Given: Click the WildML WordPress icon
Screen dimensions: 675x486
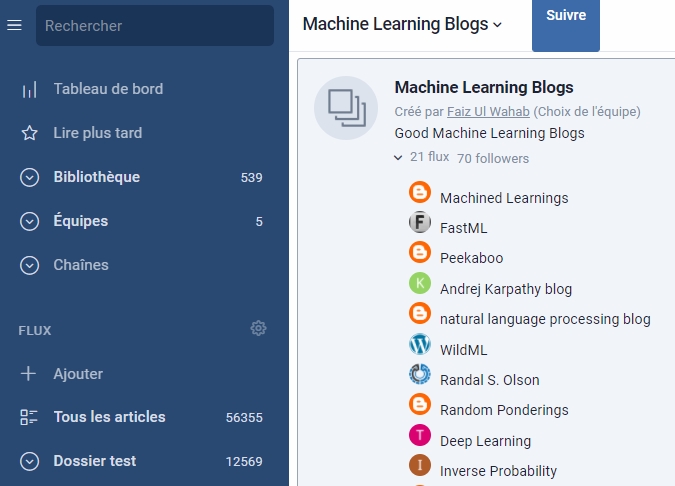Looking at the screenshot, I should [x=420, y=344].
